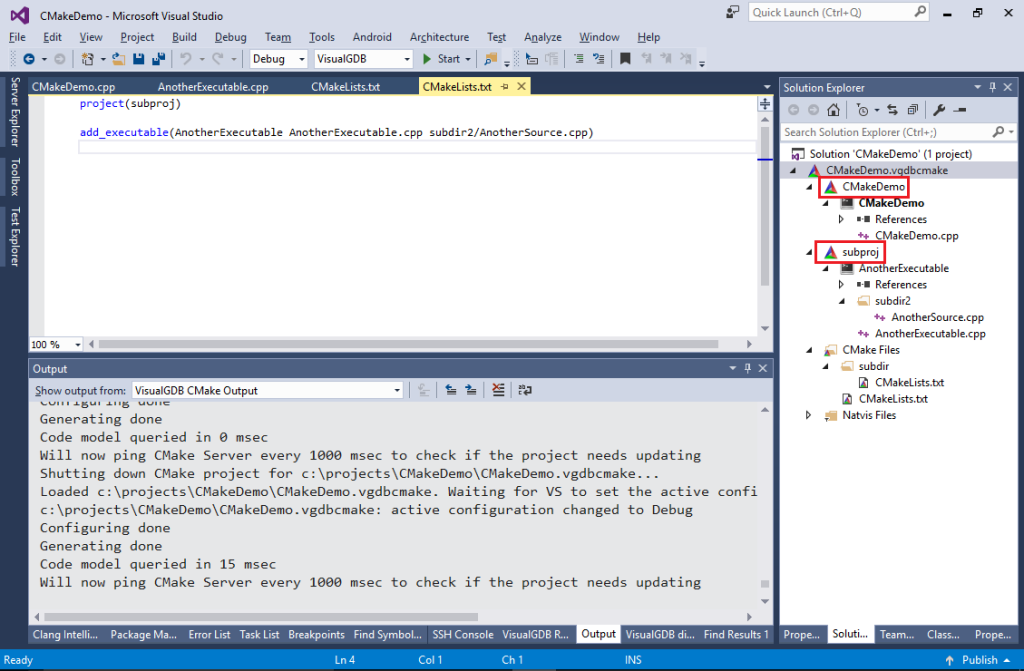The width and height of the screenshot is (1024, 671).
Task: Open the Toolbox side tab
Action: 14,177
